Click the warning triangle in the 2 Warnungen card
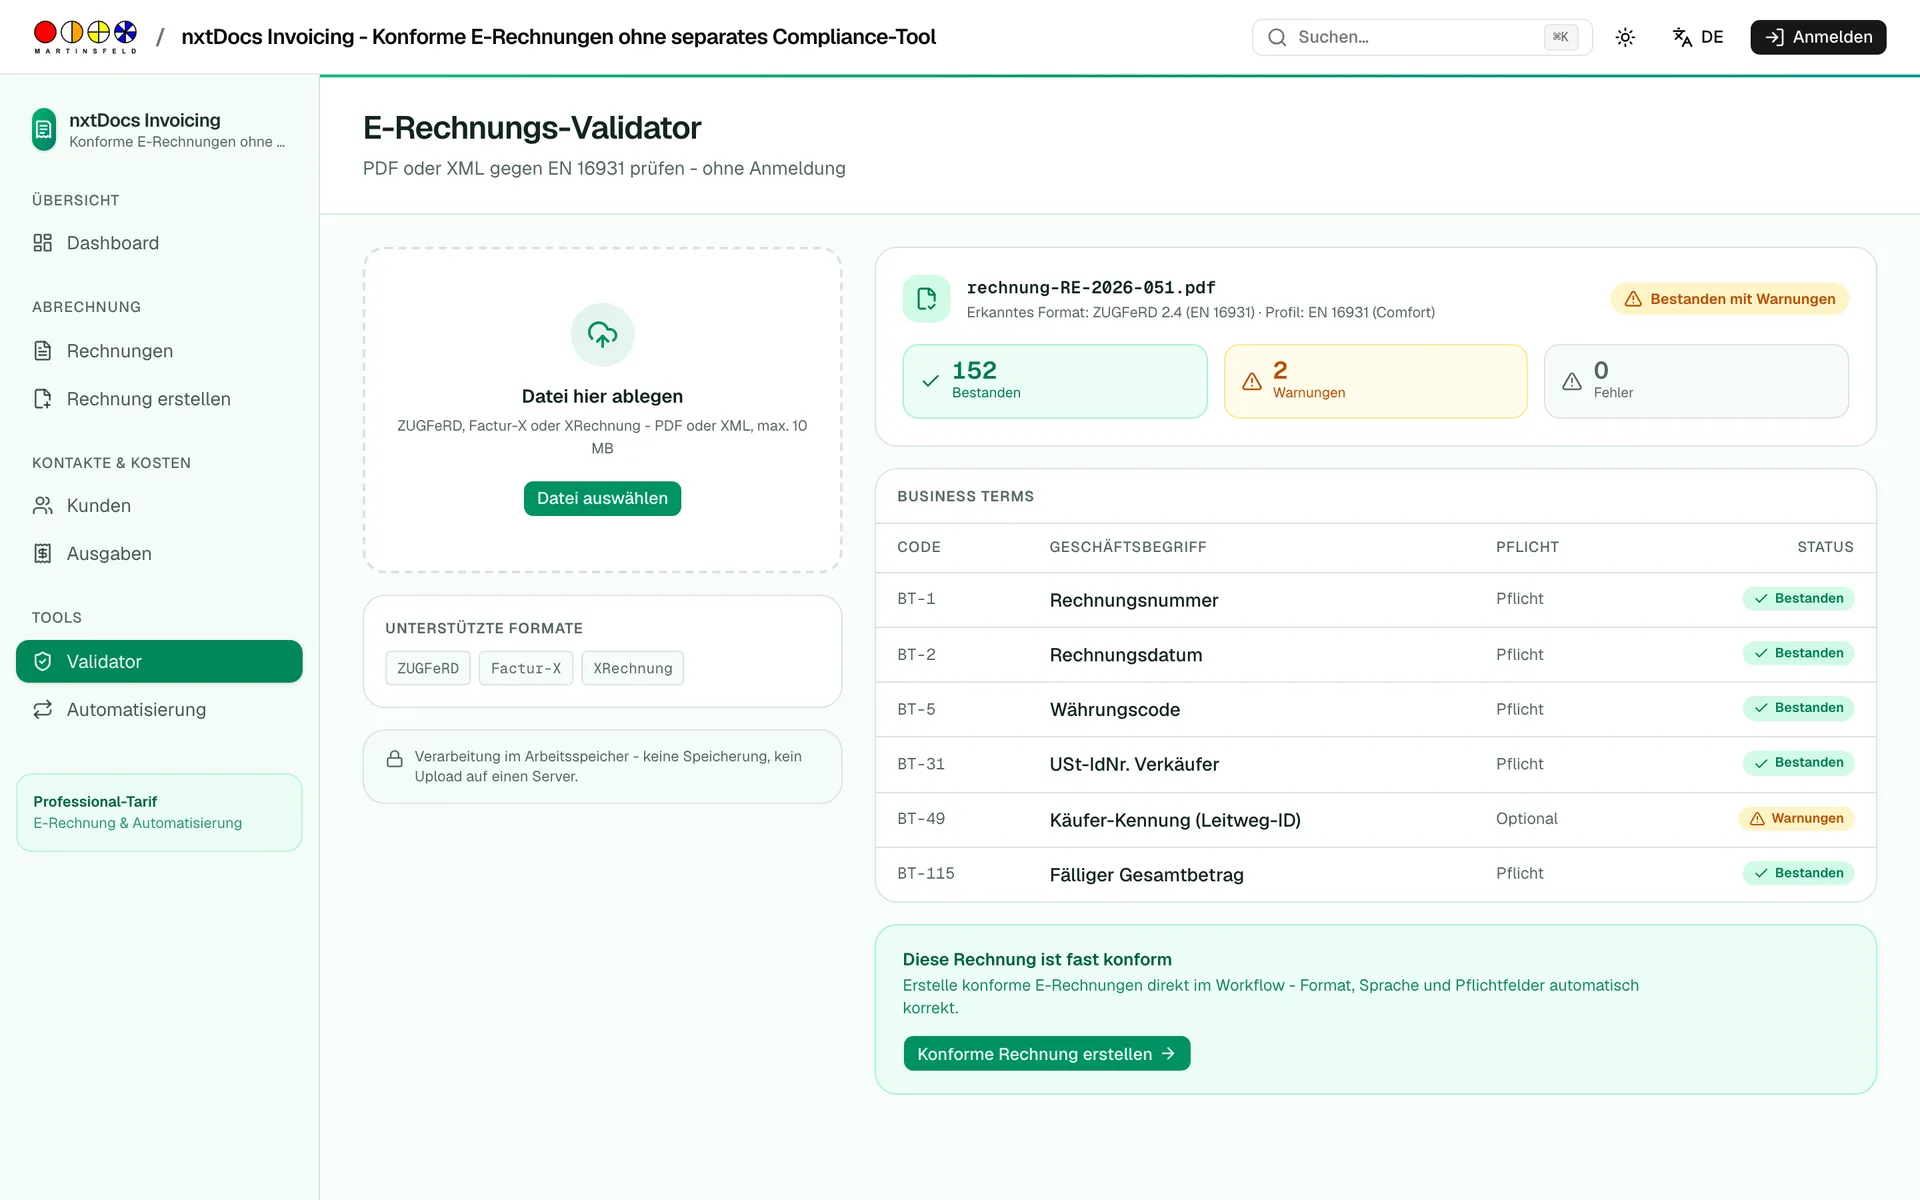This screenshot has height=1200, width=1920. click(x=1252, y=381)
